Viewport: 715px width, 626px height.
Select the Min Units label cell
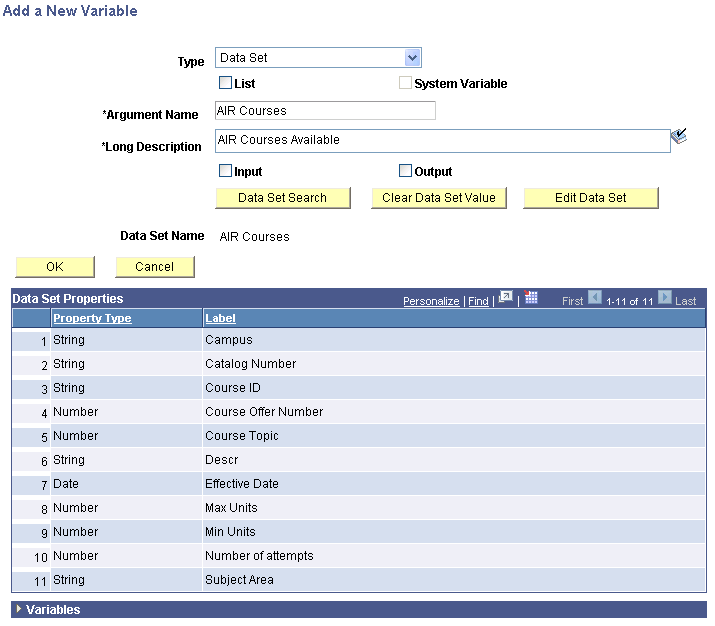click(454, 532)
